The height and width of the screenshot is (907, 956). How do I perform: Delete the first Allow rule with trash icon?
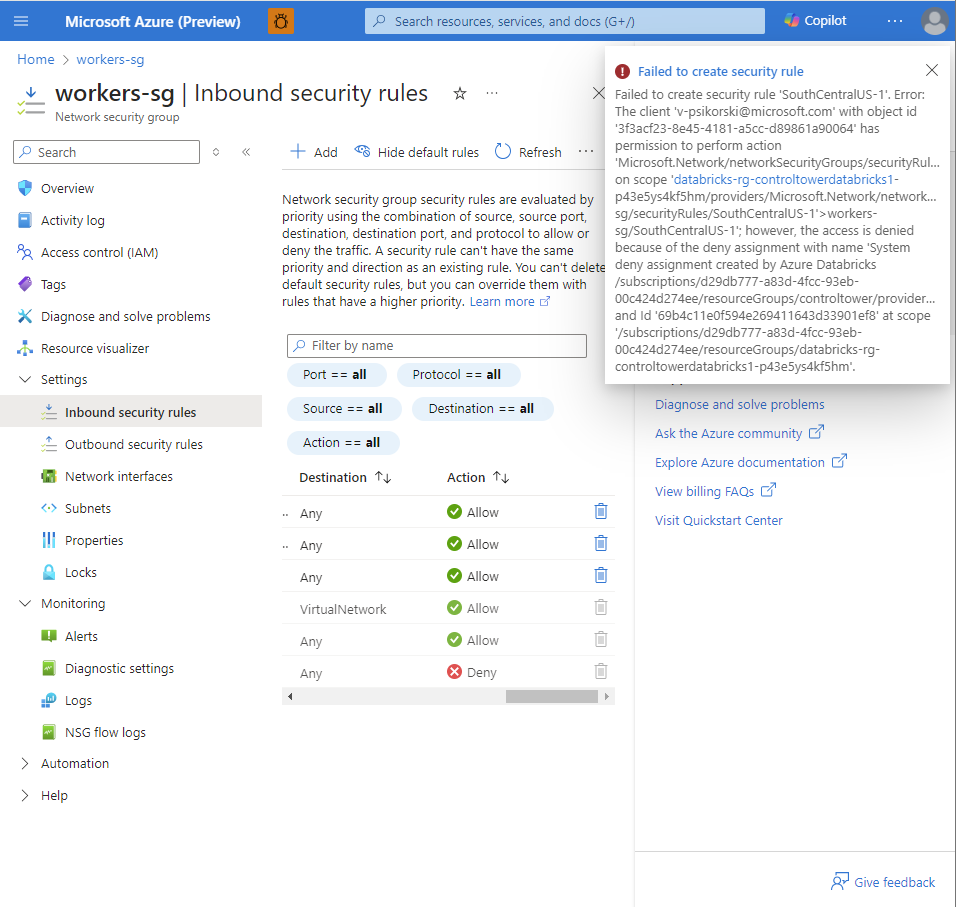(600, 511)
